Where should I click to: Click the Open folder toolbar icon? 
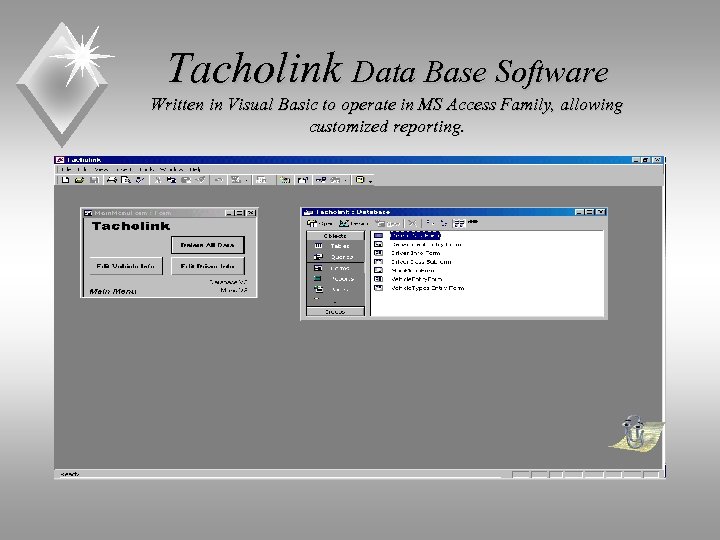pos(79,180)
